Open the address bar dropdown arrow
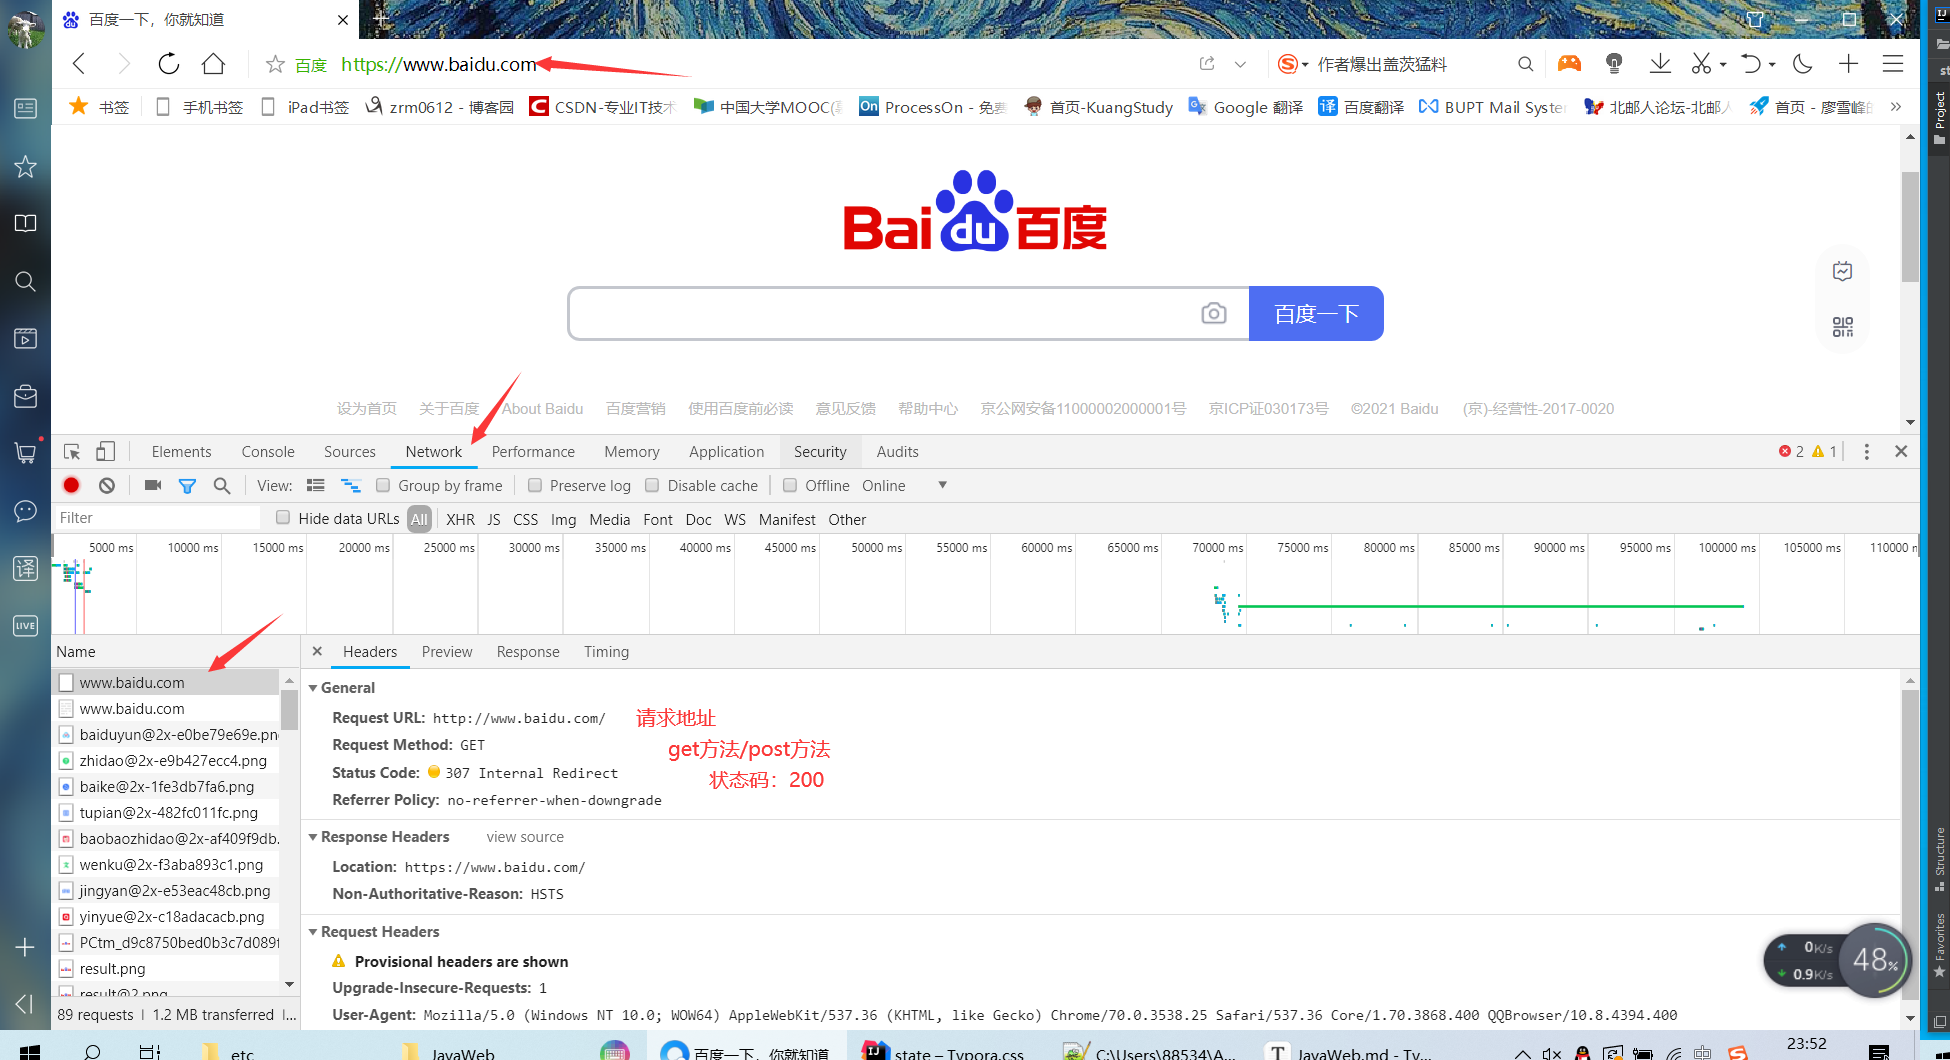Viewport: 1950px width, 1060px height. point(1240,65)
